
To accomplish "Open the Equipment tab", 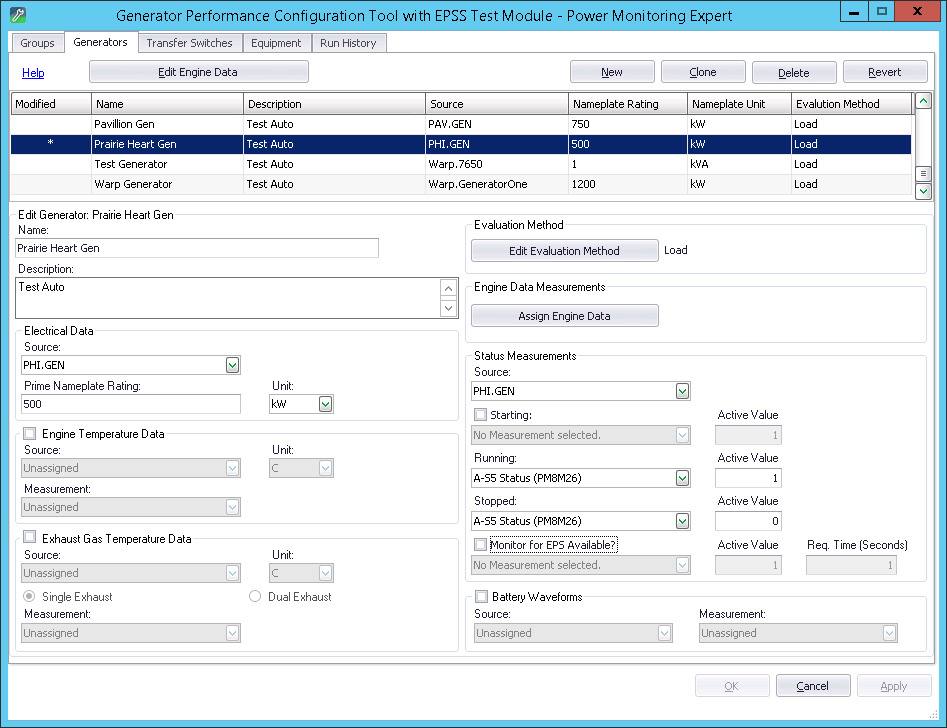I will (x=276, y=43).
